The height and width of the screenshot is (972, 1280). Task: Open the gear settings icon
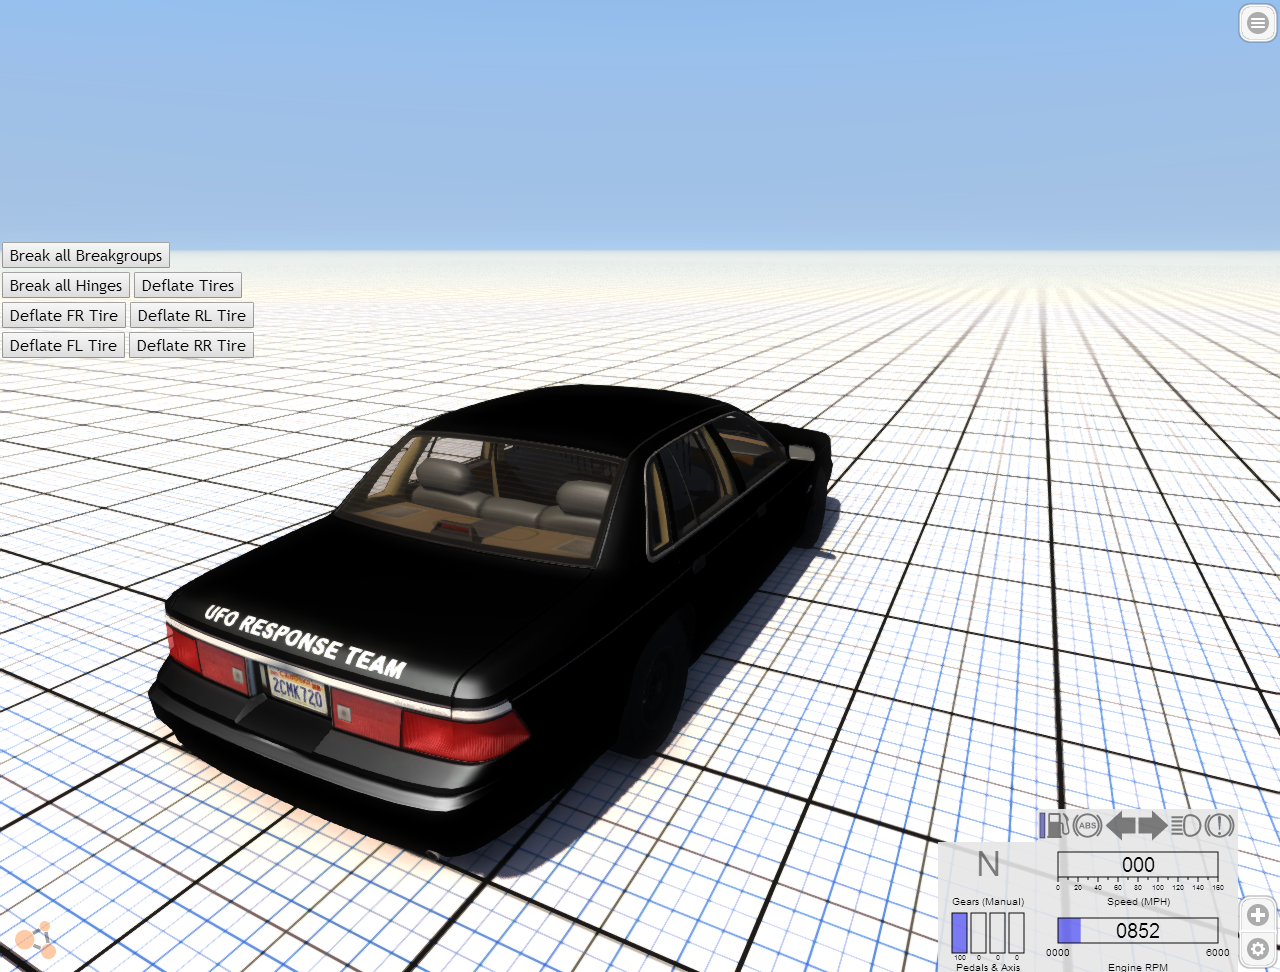(x=1258, y=948)
